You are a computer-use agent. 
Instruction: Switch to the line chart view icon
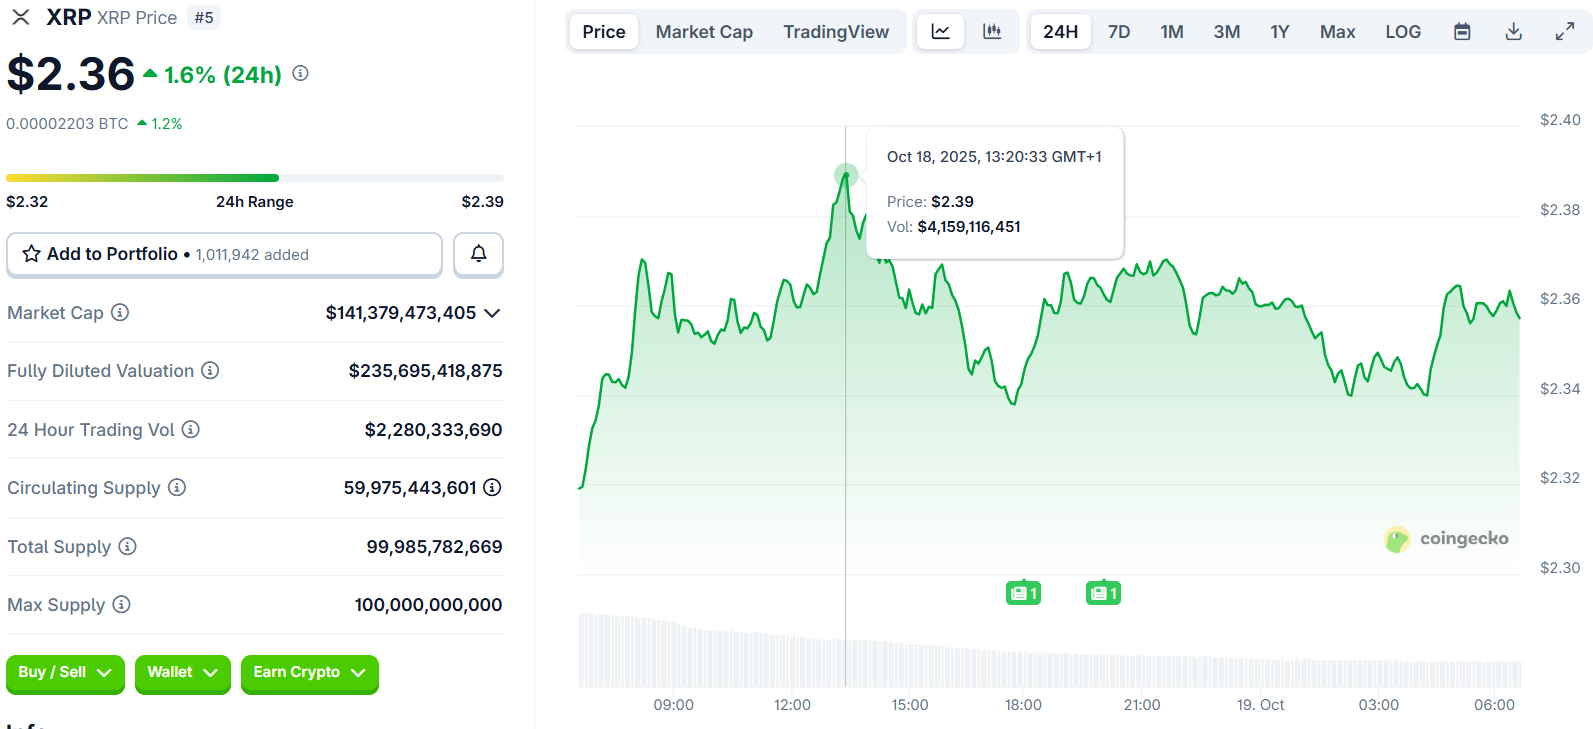pos(940,32)
